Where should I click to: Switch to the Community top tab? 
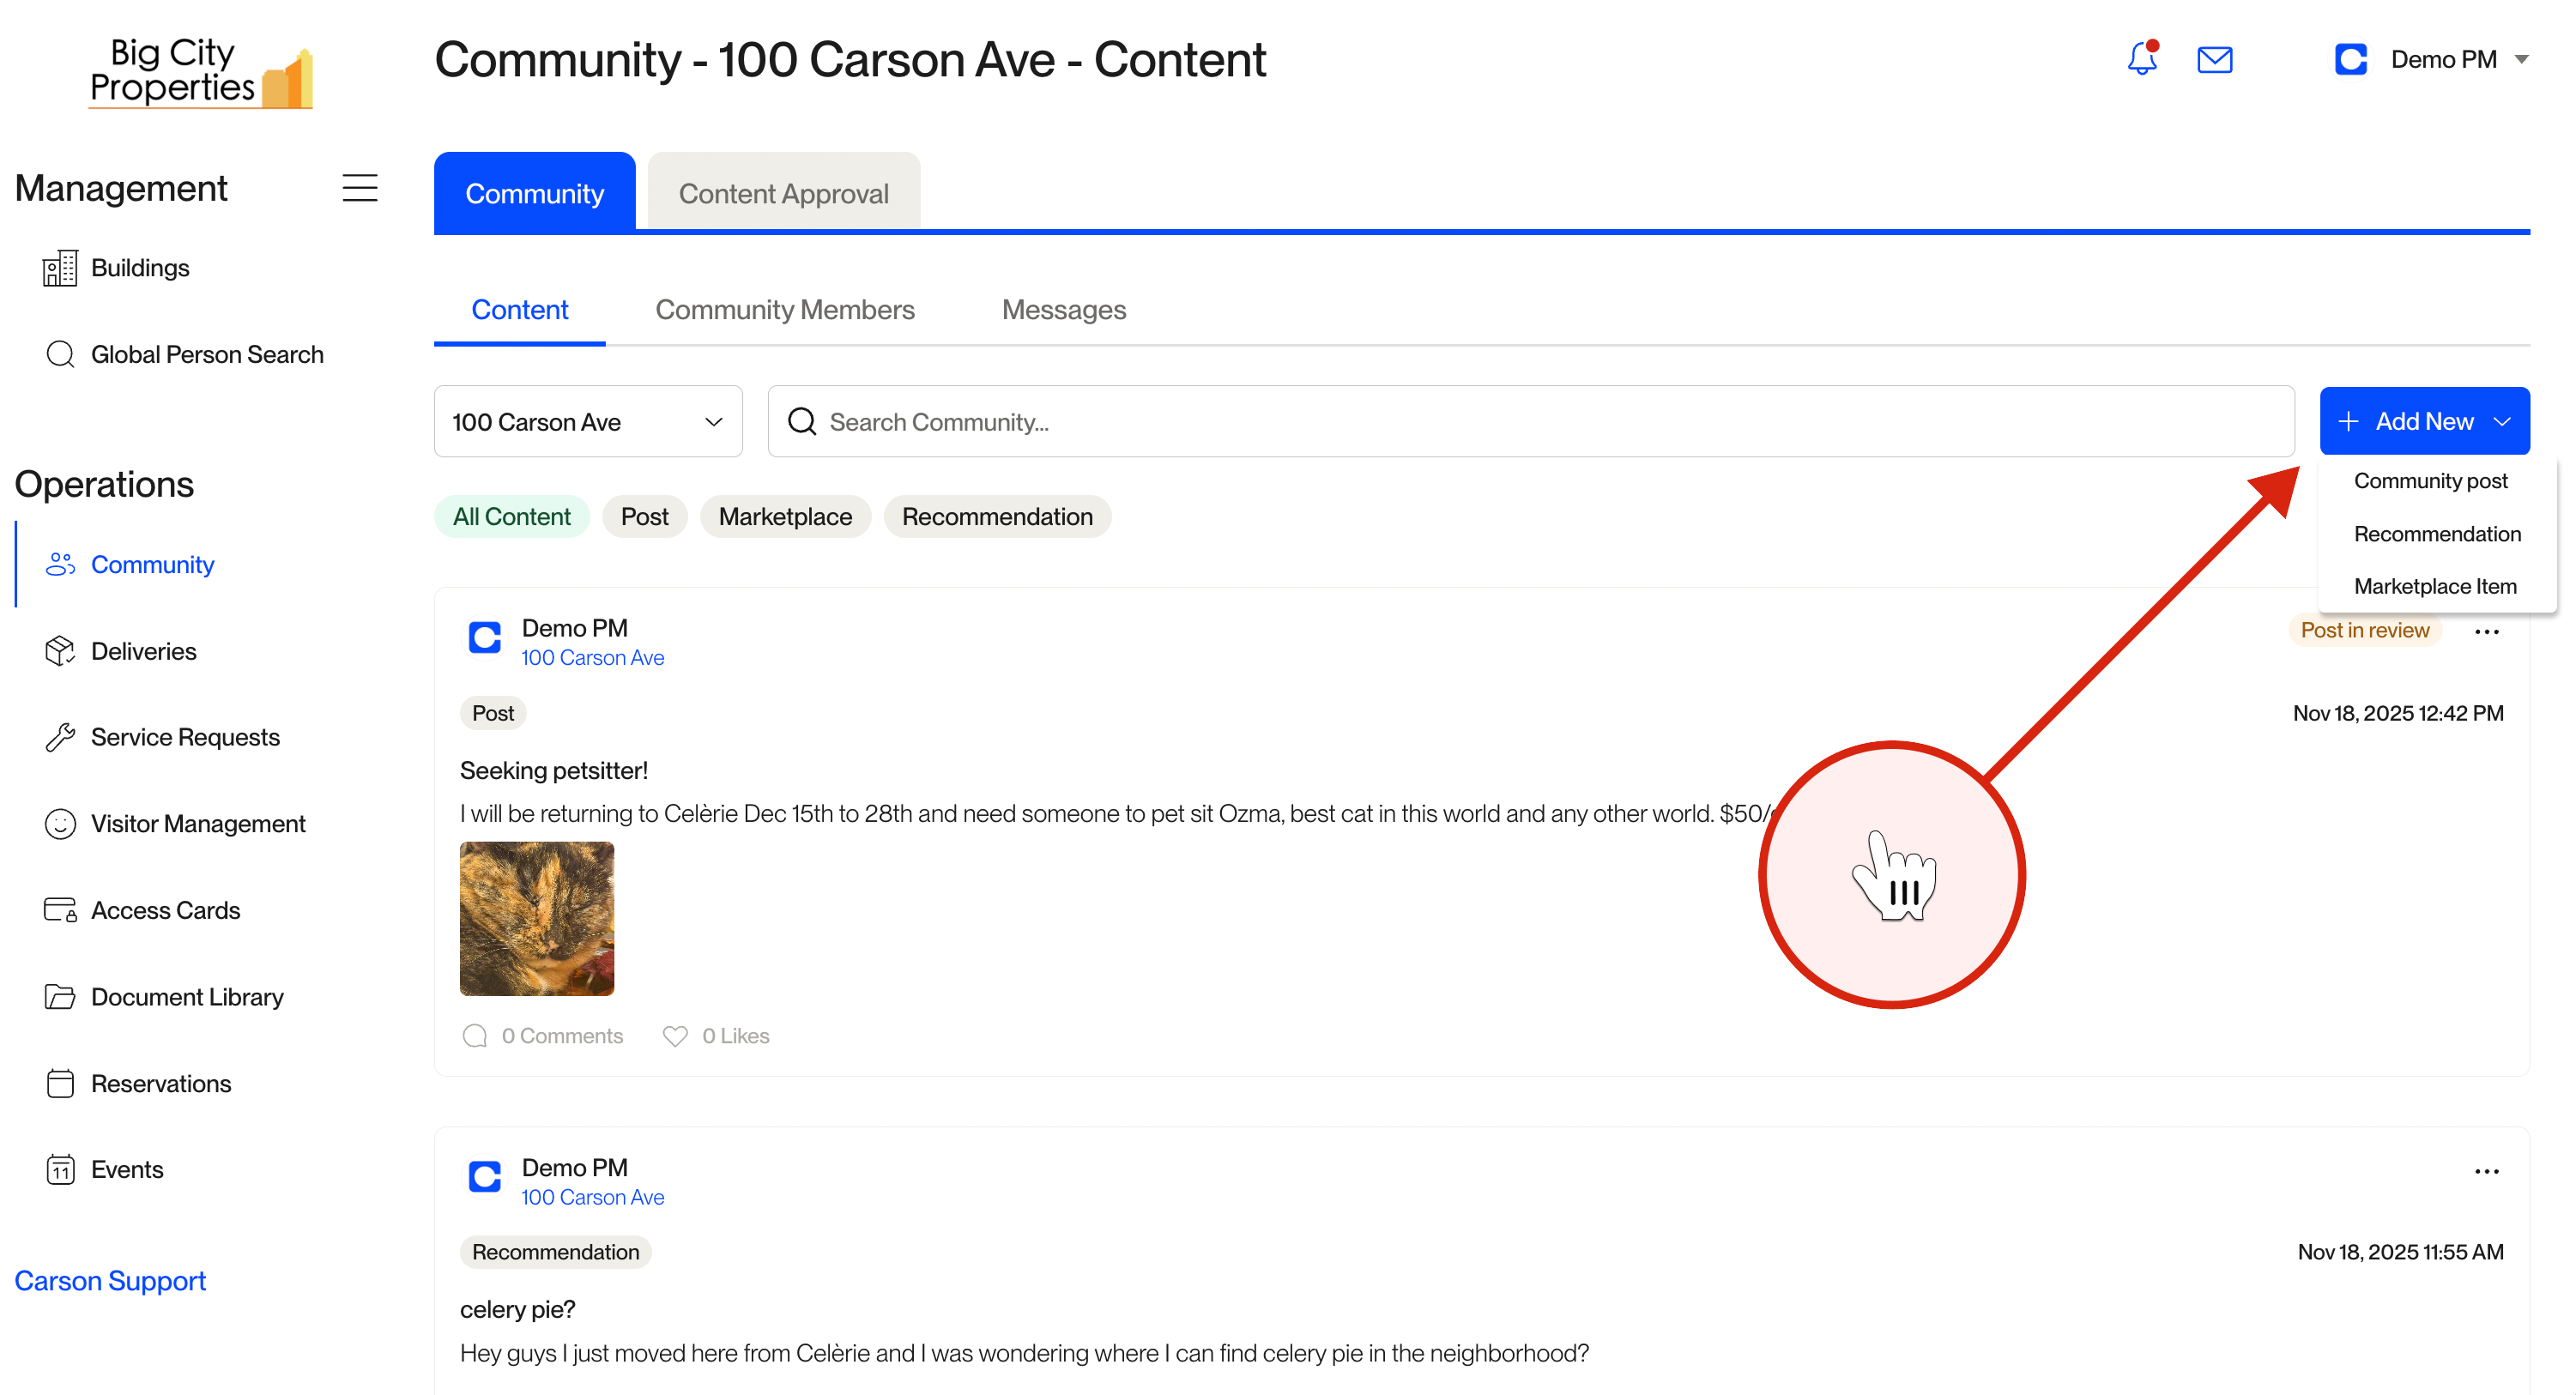coord(534,193)
